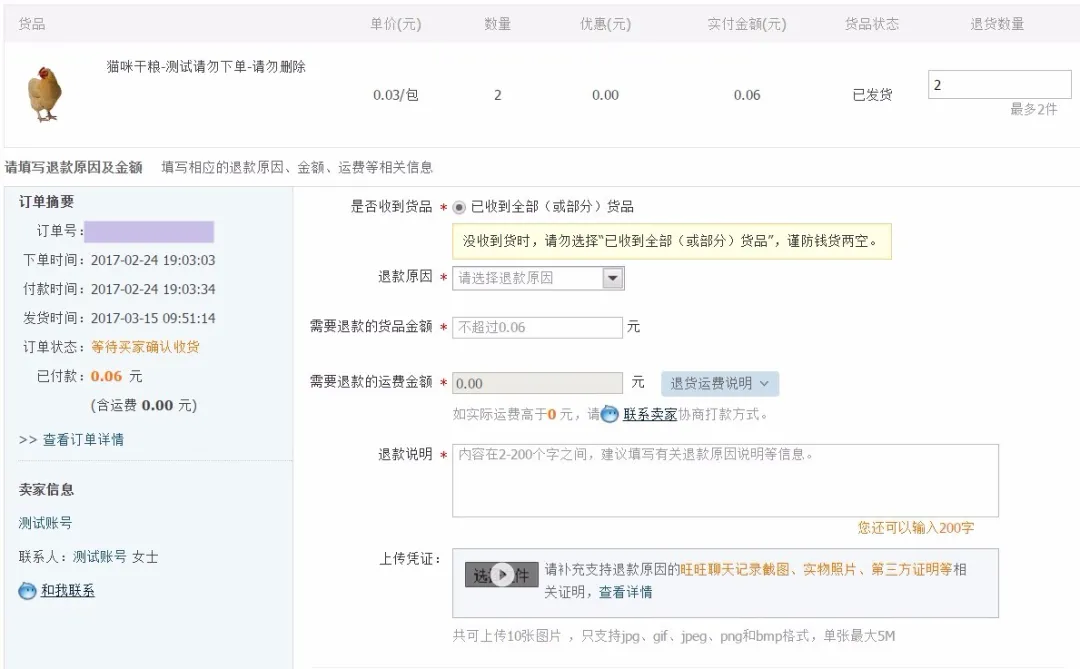Click inside the 退款说明 text area
Viewport: 1080px width, 669px height.
724,481
